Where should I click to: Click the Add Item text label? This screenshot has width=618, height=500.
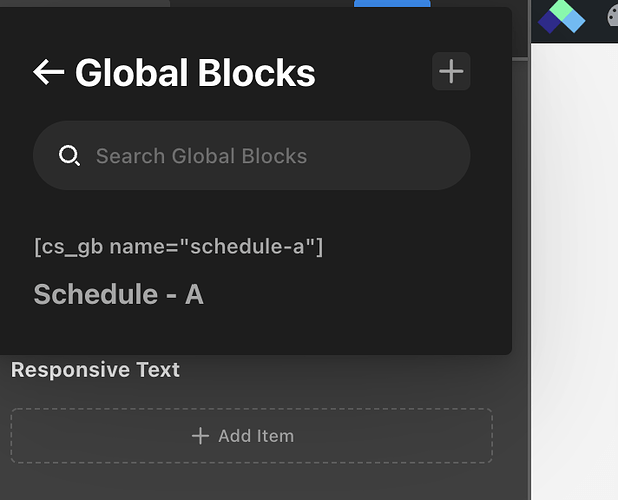point(256,436)
